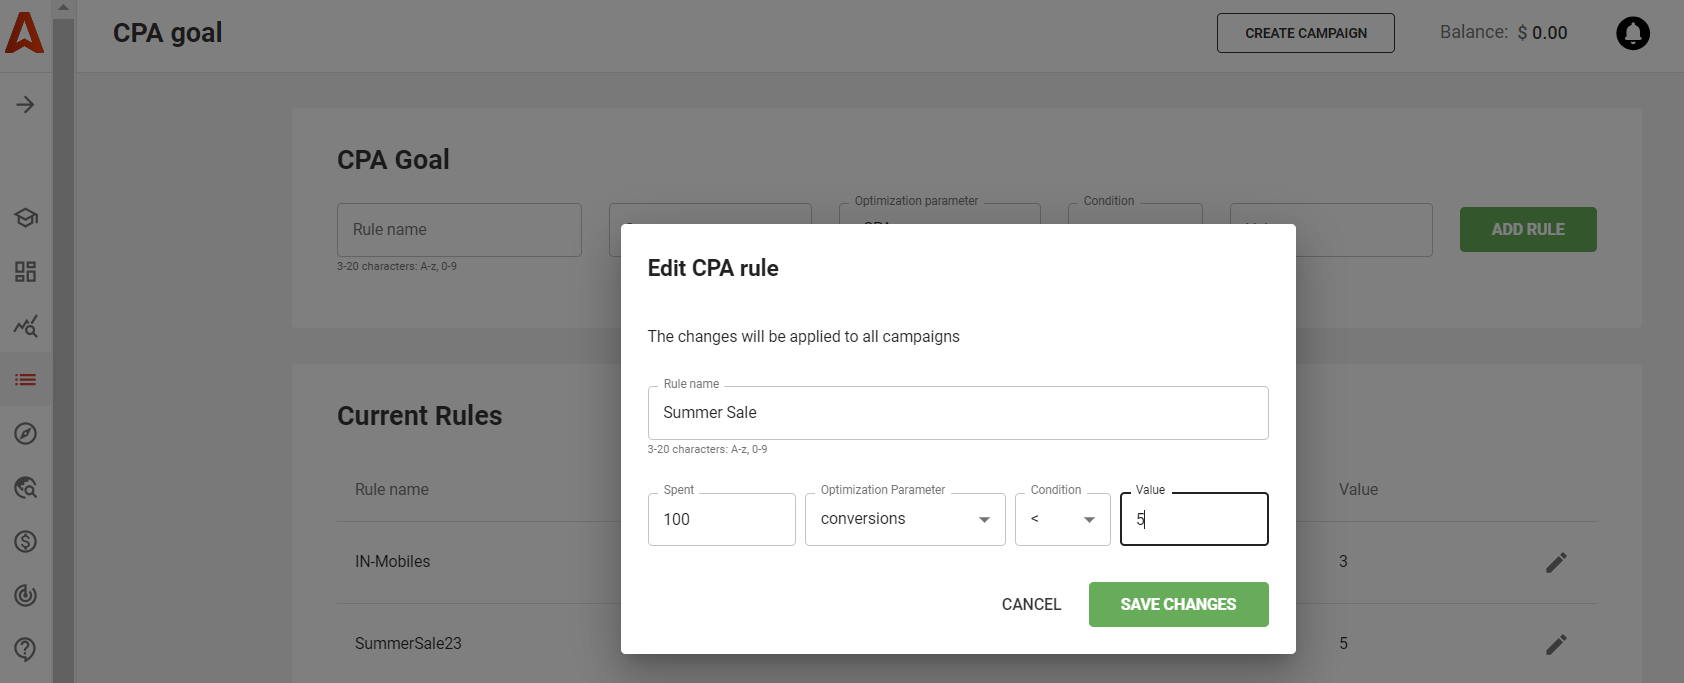This screenshot has width=1684, height=683.
Task: Open the graduation cap academy icon
Action: point(26,218)
